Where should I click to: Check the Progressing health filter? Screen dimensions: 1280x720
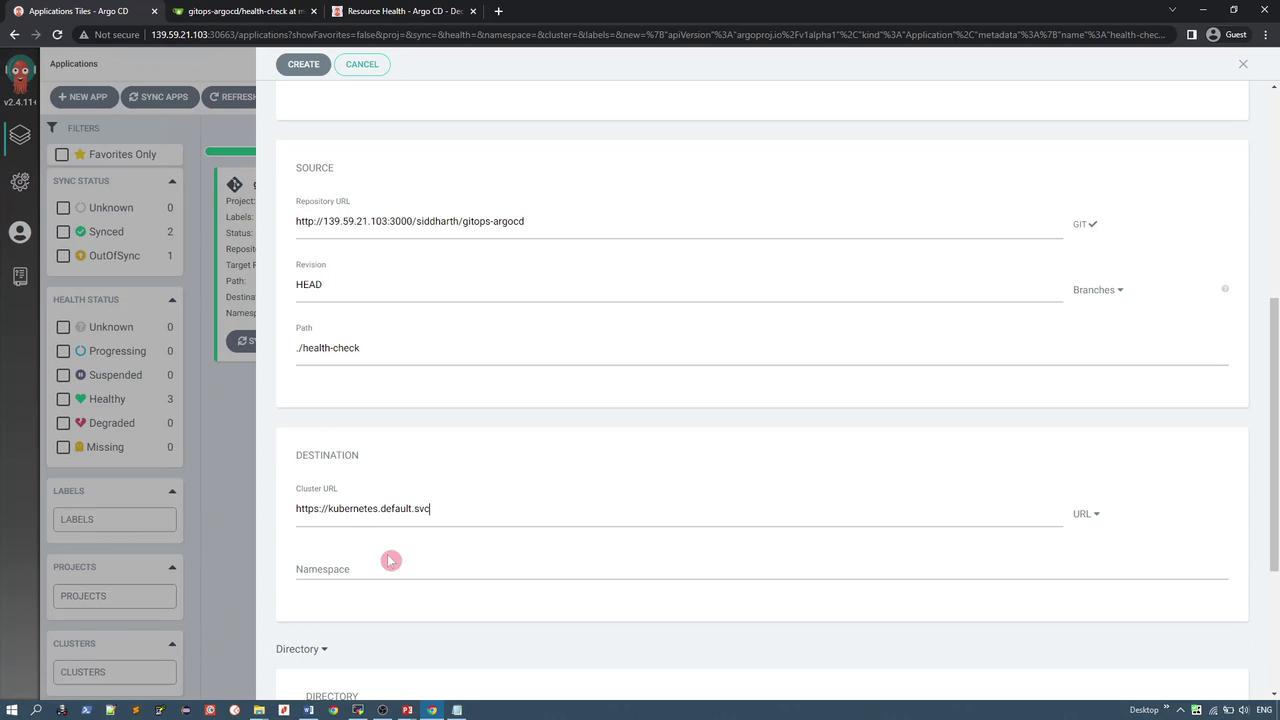pyautogui.click(x=63, y=351)
